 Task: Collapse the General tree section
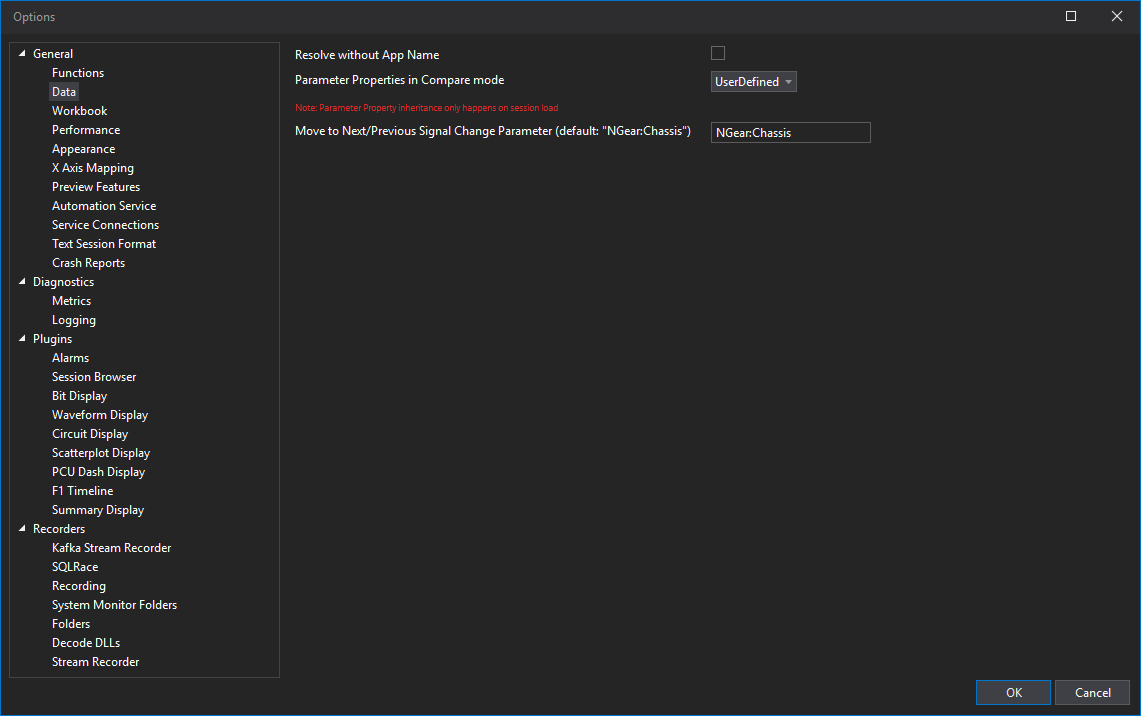click(x=22, y=53)
